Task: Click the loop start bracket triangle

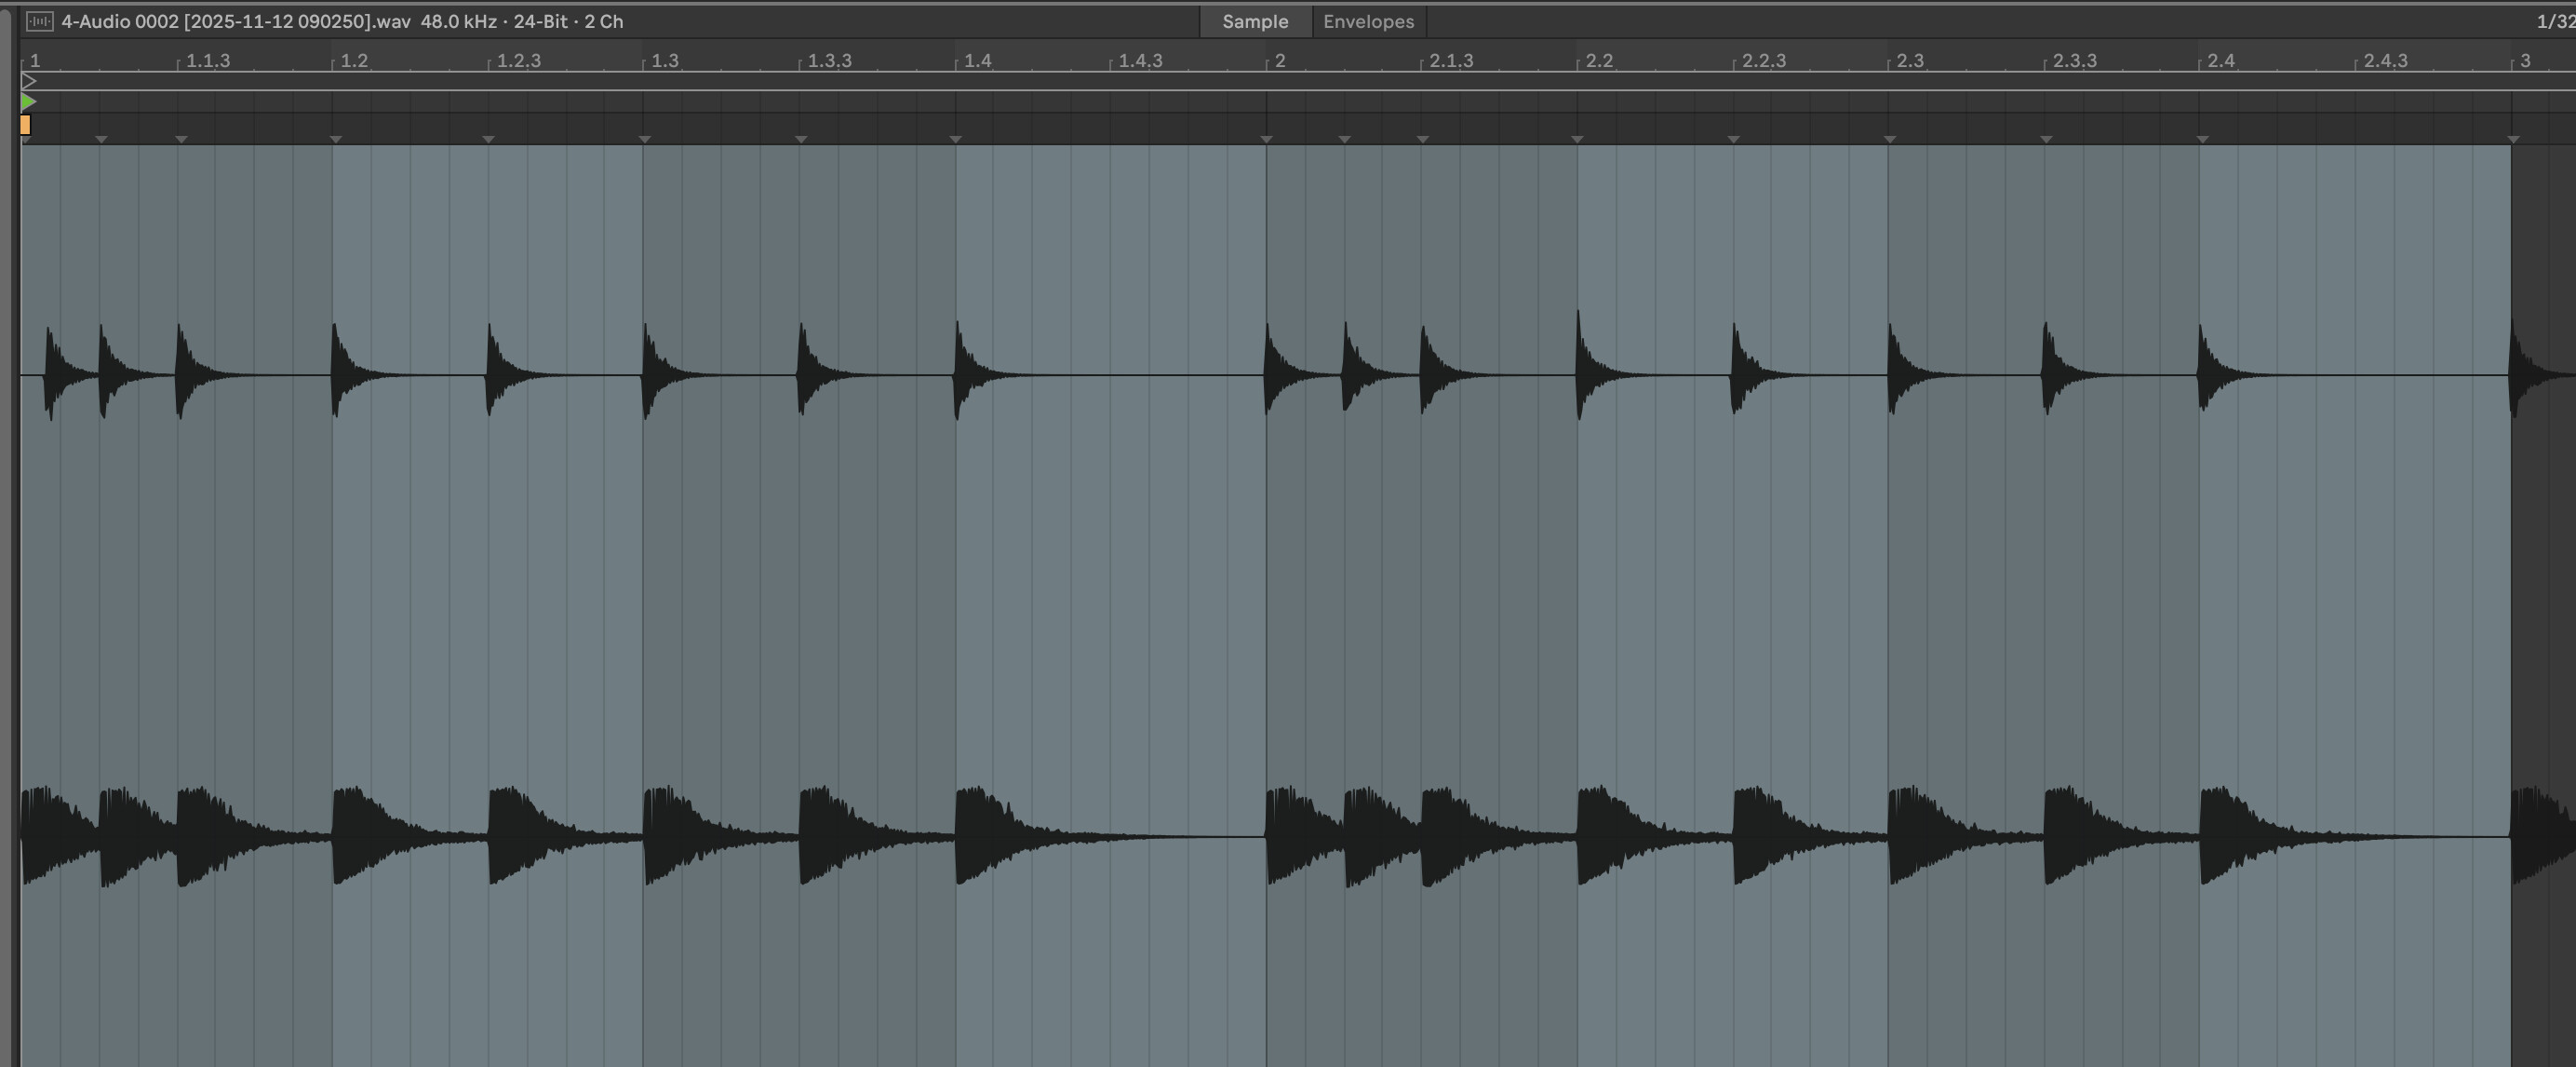Action: coord(29,82)
